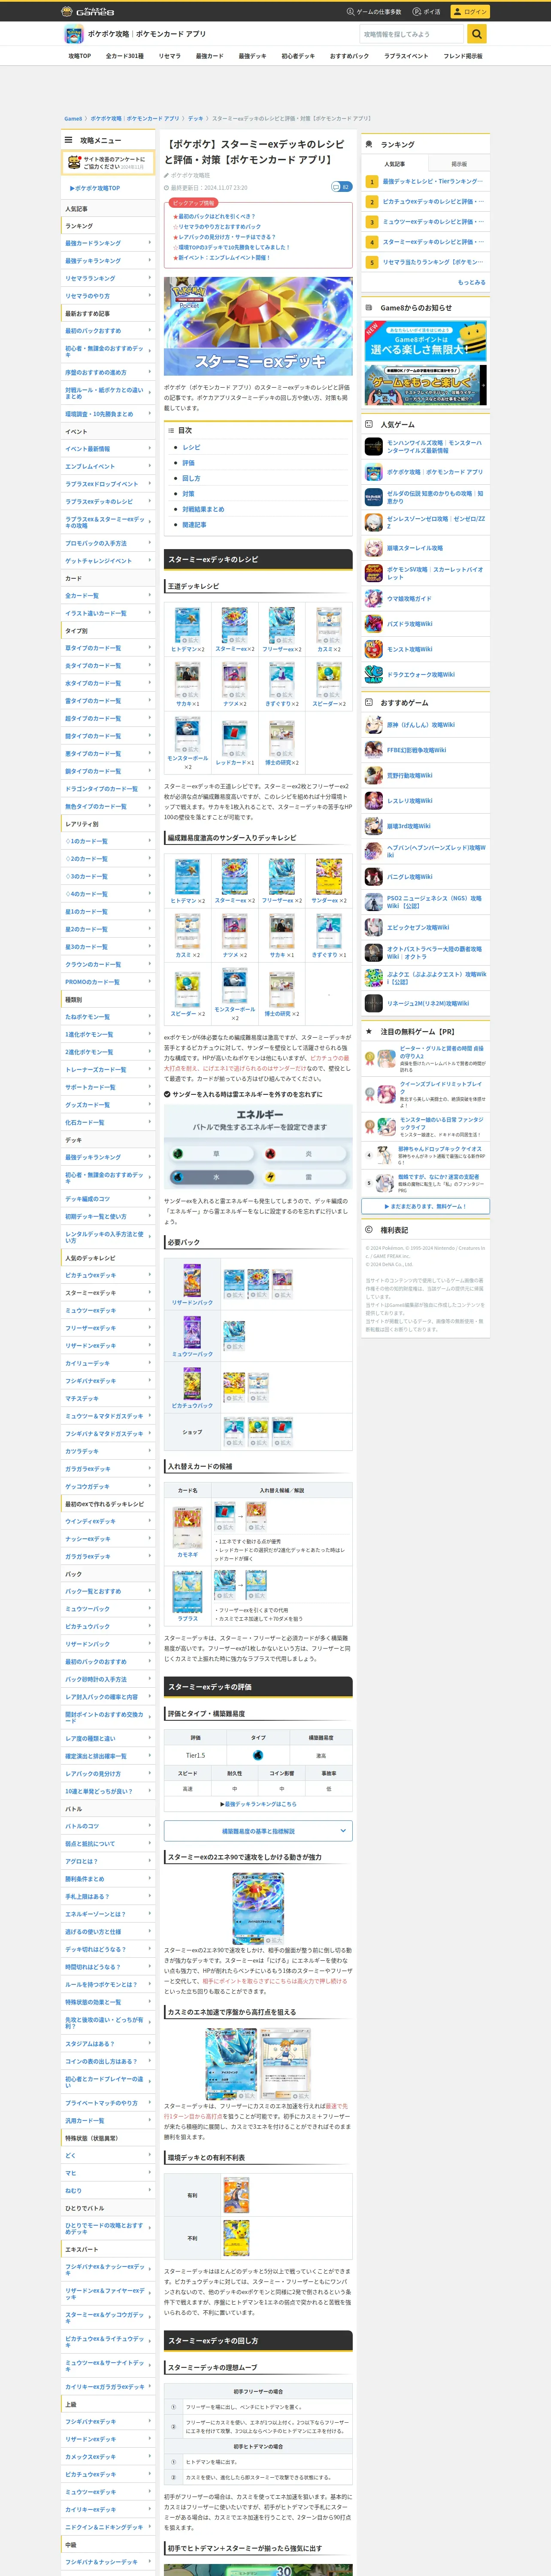The width and height of the screenshot is (551, 2576).
Task: Open the ポイ活 link in header
Action: point(427,12)
